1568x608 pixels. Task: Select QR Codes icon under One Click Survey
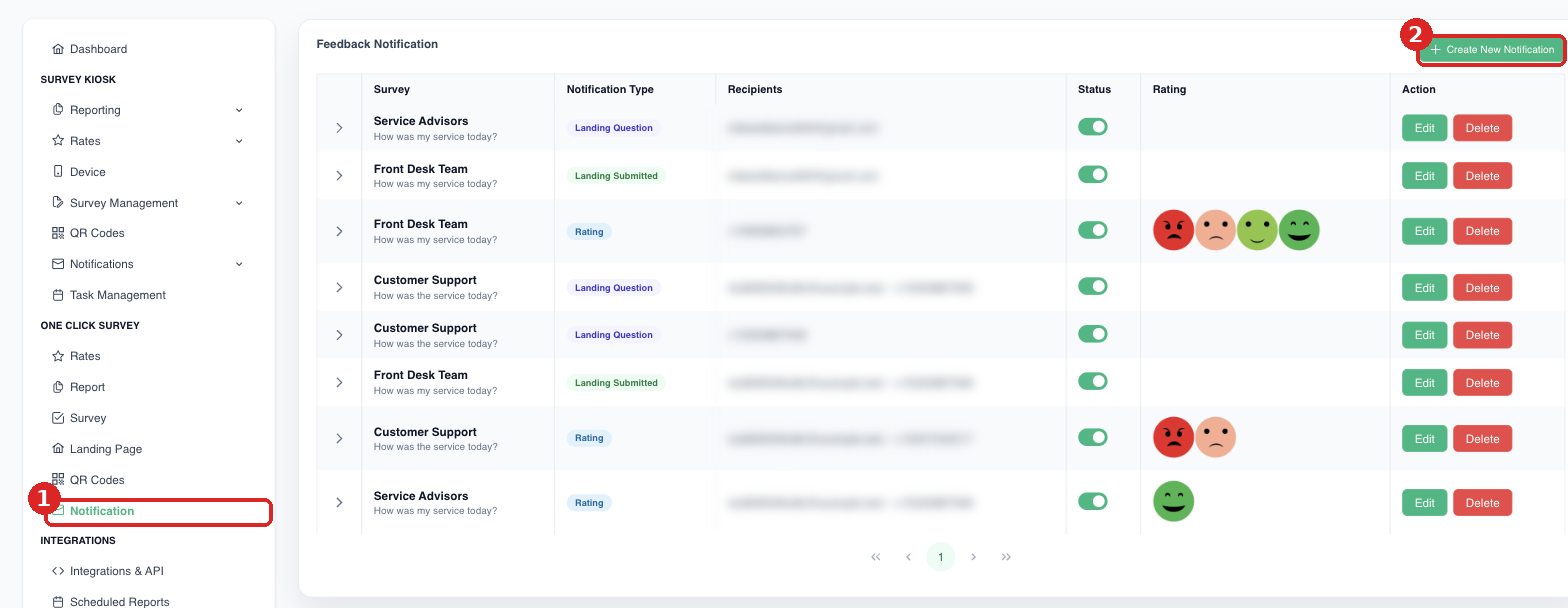(x=58, y=480)
